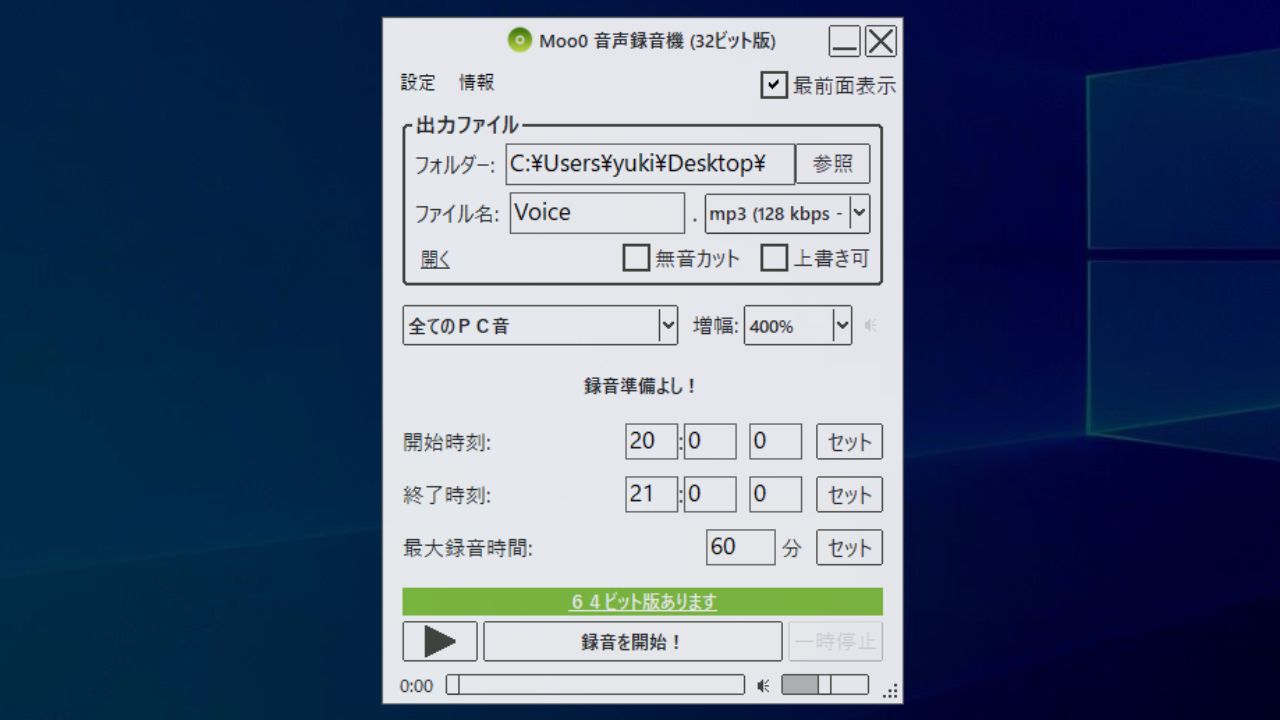1280x720 pixels.
Task: Open the 情報 menu
Action: (x=476, y=83)
